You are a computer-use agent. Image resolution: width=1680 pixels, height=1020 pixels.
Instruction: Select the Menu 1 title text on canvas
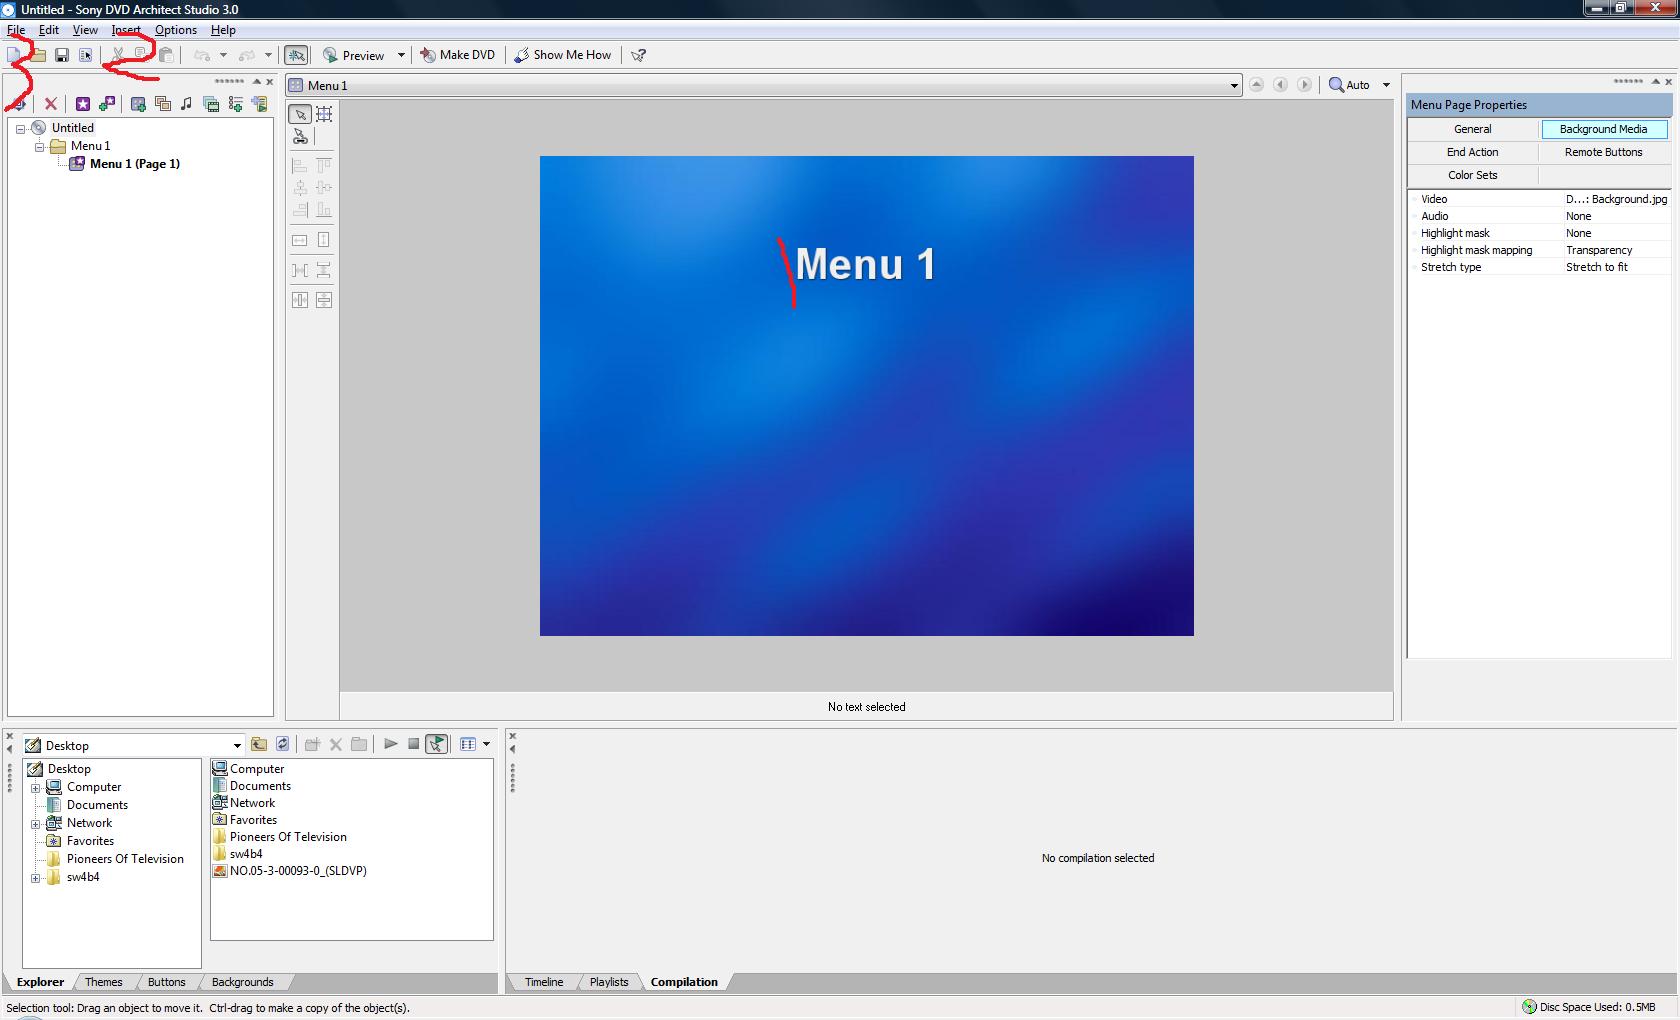[x=866, y=264]
